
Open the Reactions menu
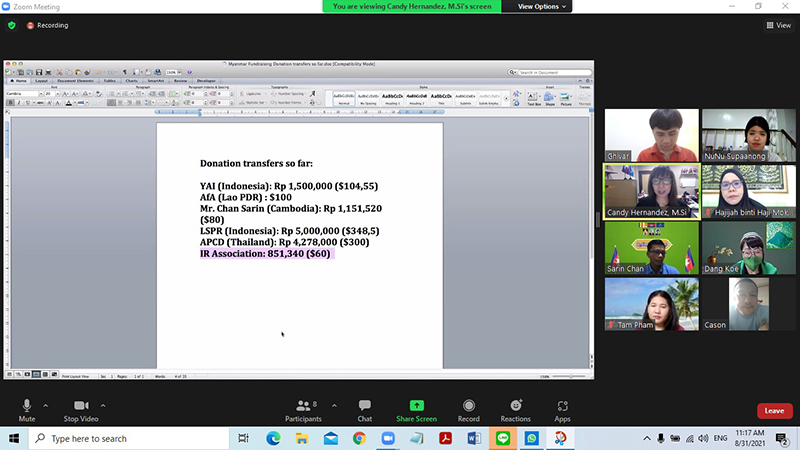(515, 411)
